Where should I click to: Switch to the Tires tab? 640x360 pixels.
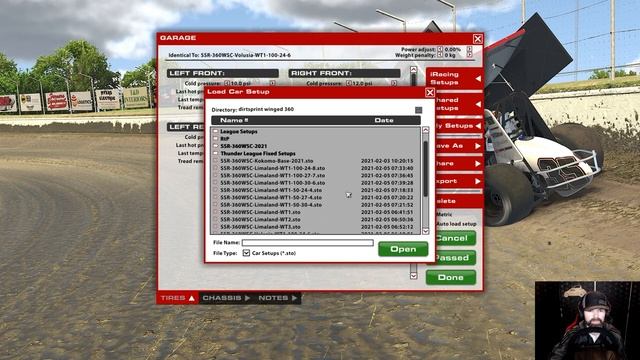pyautogui.click(x=178, y=298)
